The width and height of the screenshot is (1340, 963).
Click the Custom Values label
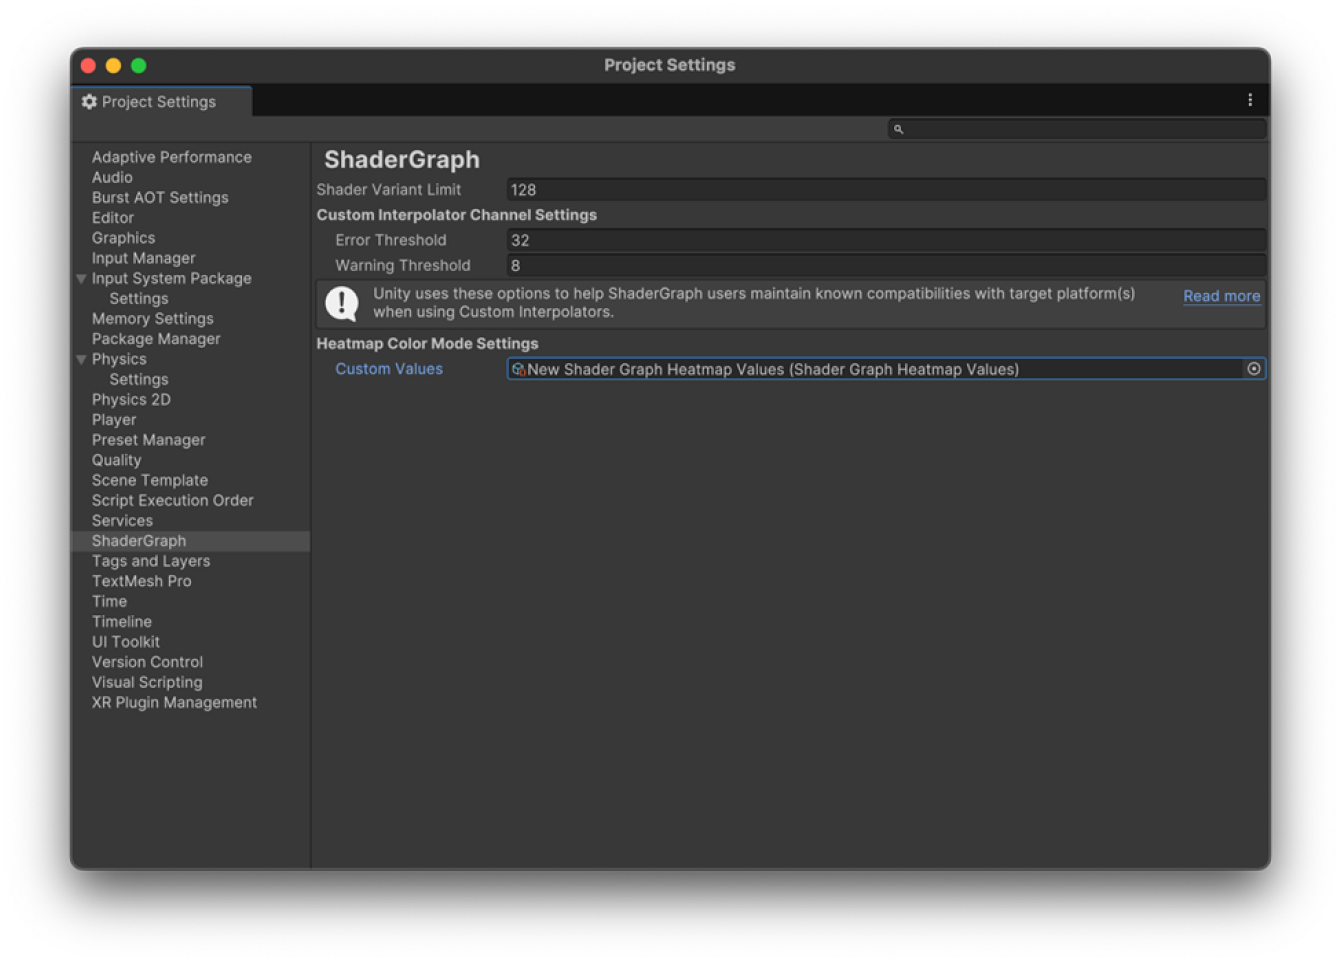coord(389,369)
